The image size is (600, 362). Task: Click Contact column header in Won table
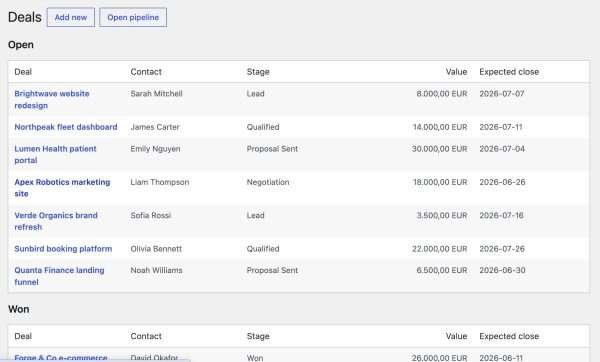pyautogui.click(x=146, y=336)
